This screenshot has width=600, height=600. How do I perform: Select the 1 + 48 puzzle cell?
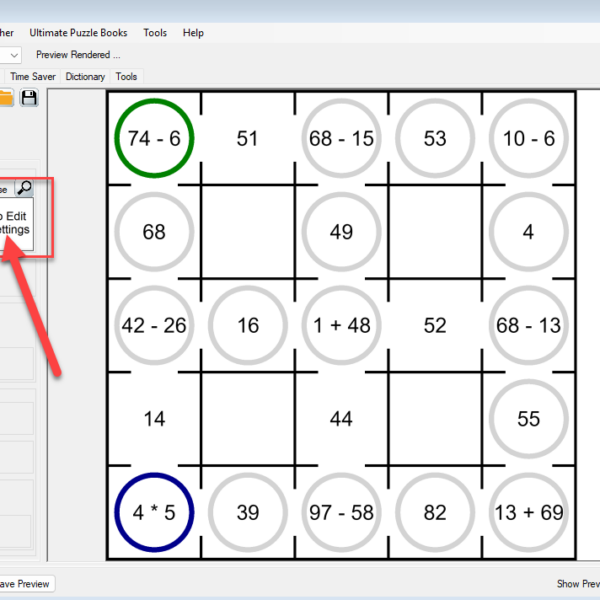pos(341,326)
